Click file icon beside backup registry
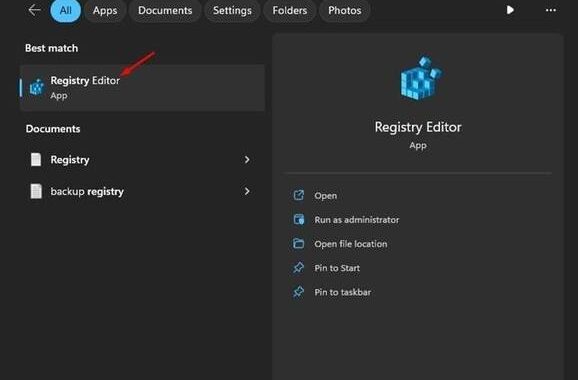The width and height of the screenshot is (578, 380). click(36, 191)
